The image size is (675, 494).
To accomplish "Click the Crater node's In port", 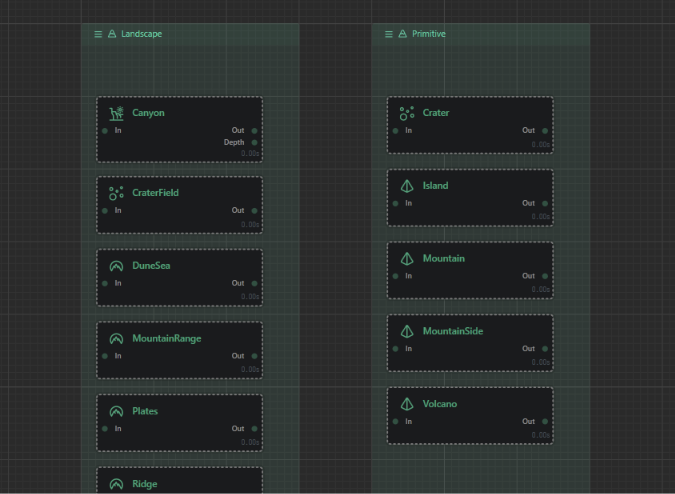I will (x=396, y=131).
